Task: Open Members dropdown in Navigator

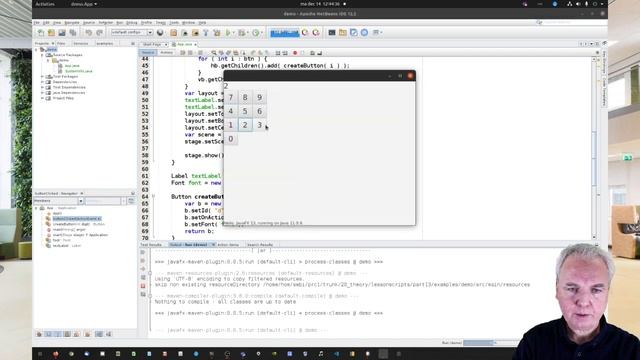Action: tap(58, 201)
